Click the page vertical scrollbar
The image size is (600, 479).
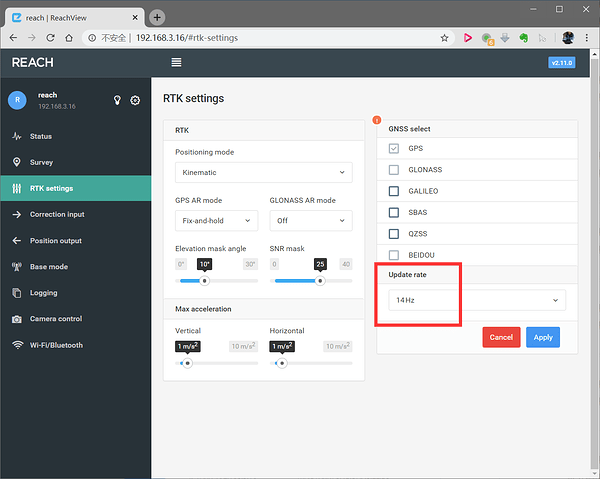click(x=594, y=264)
